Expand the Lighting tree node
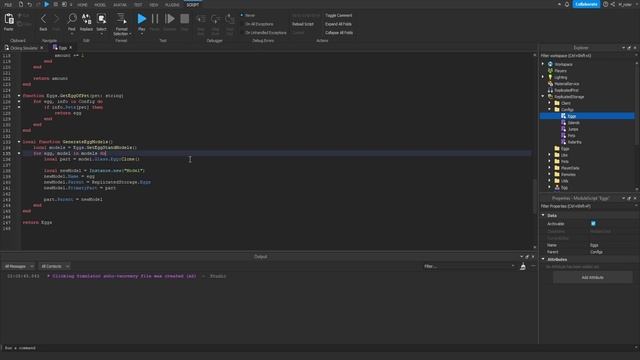The width and height of the screenshot is (640, 360). click(x=543, y=77)
